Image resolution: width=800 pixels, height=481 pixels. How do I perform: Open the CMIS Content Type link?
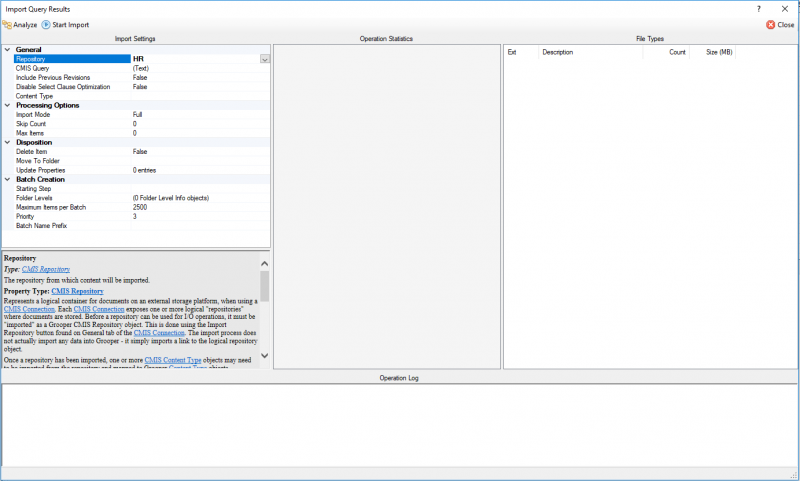[x=172, y=360]
